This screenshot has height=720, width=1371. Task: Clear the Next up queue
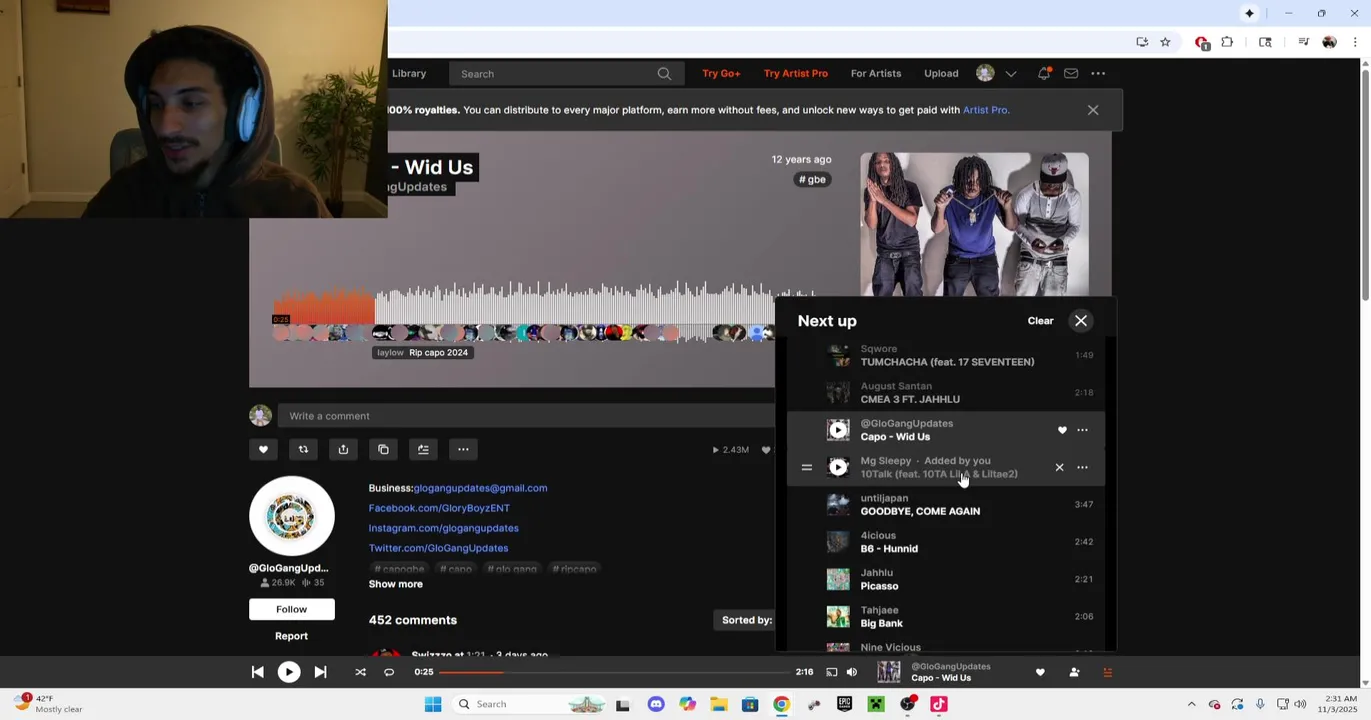click(1040, 321)
